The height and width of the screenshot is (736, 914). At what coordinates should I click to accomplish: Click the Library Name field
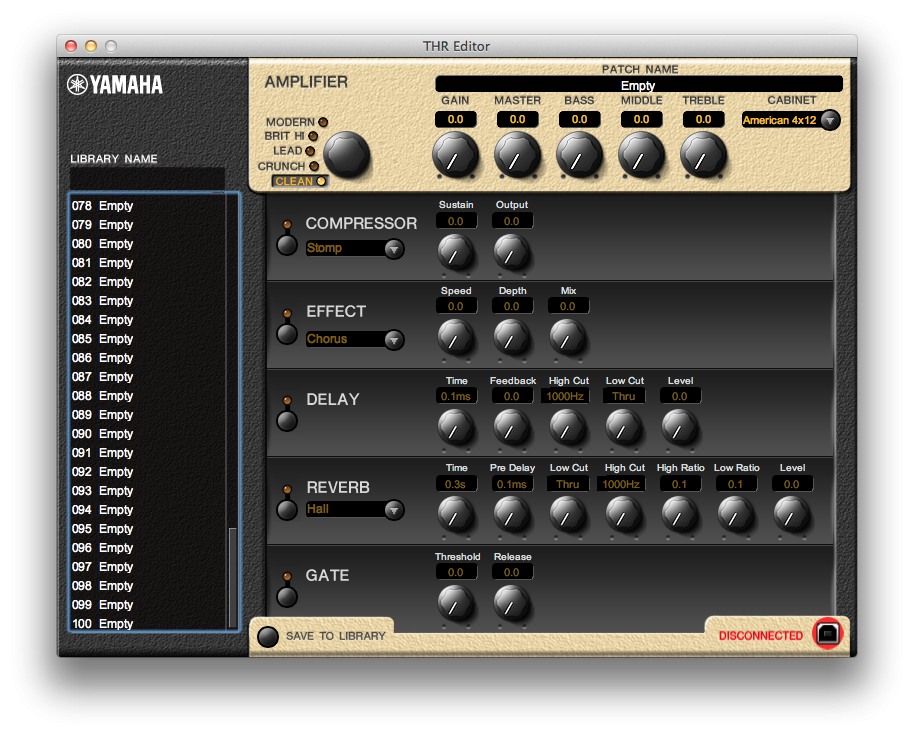coord(147,178)
